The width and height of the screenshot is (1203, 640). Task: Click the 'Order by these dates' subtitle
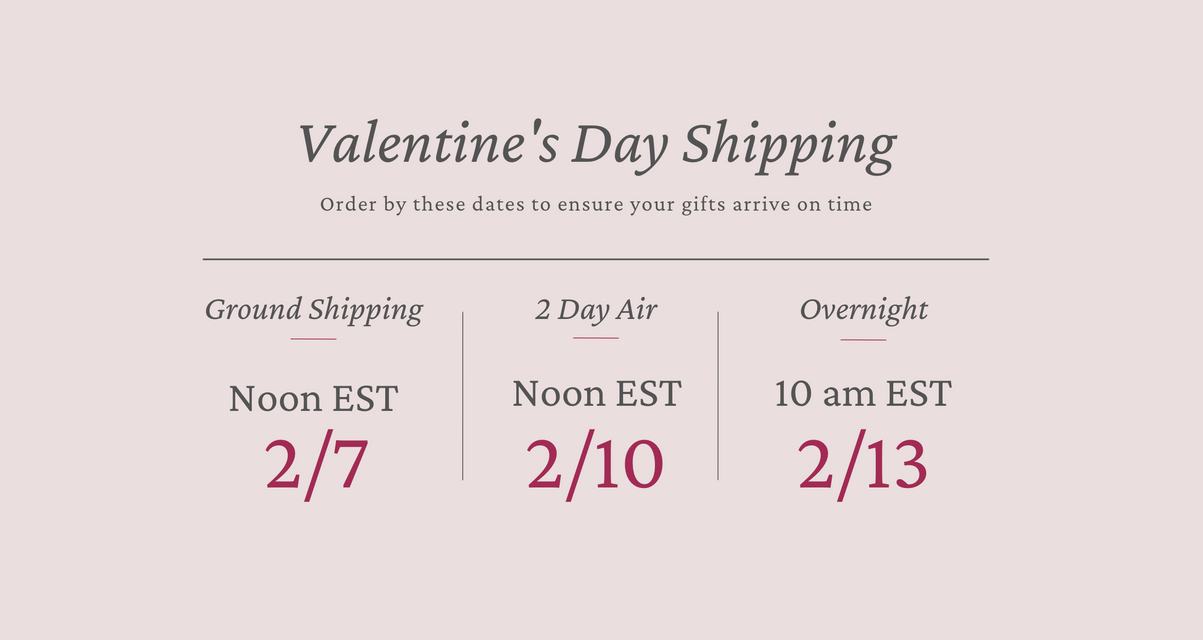point(596,204)
